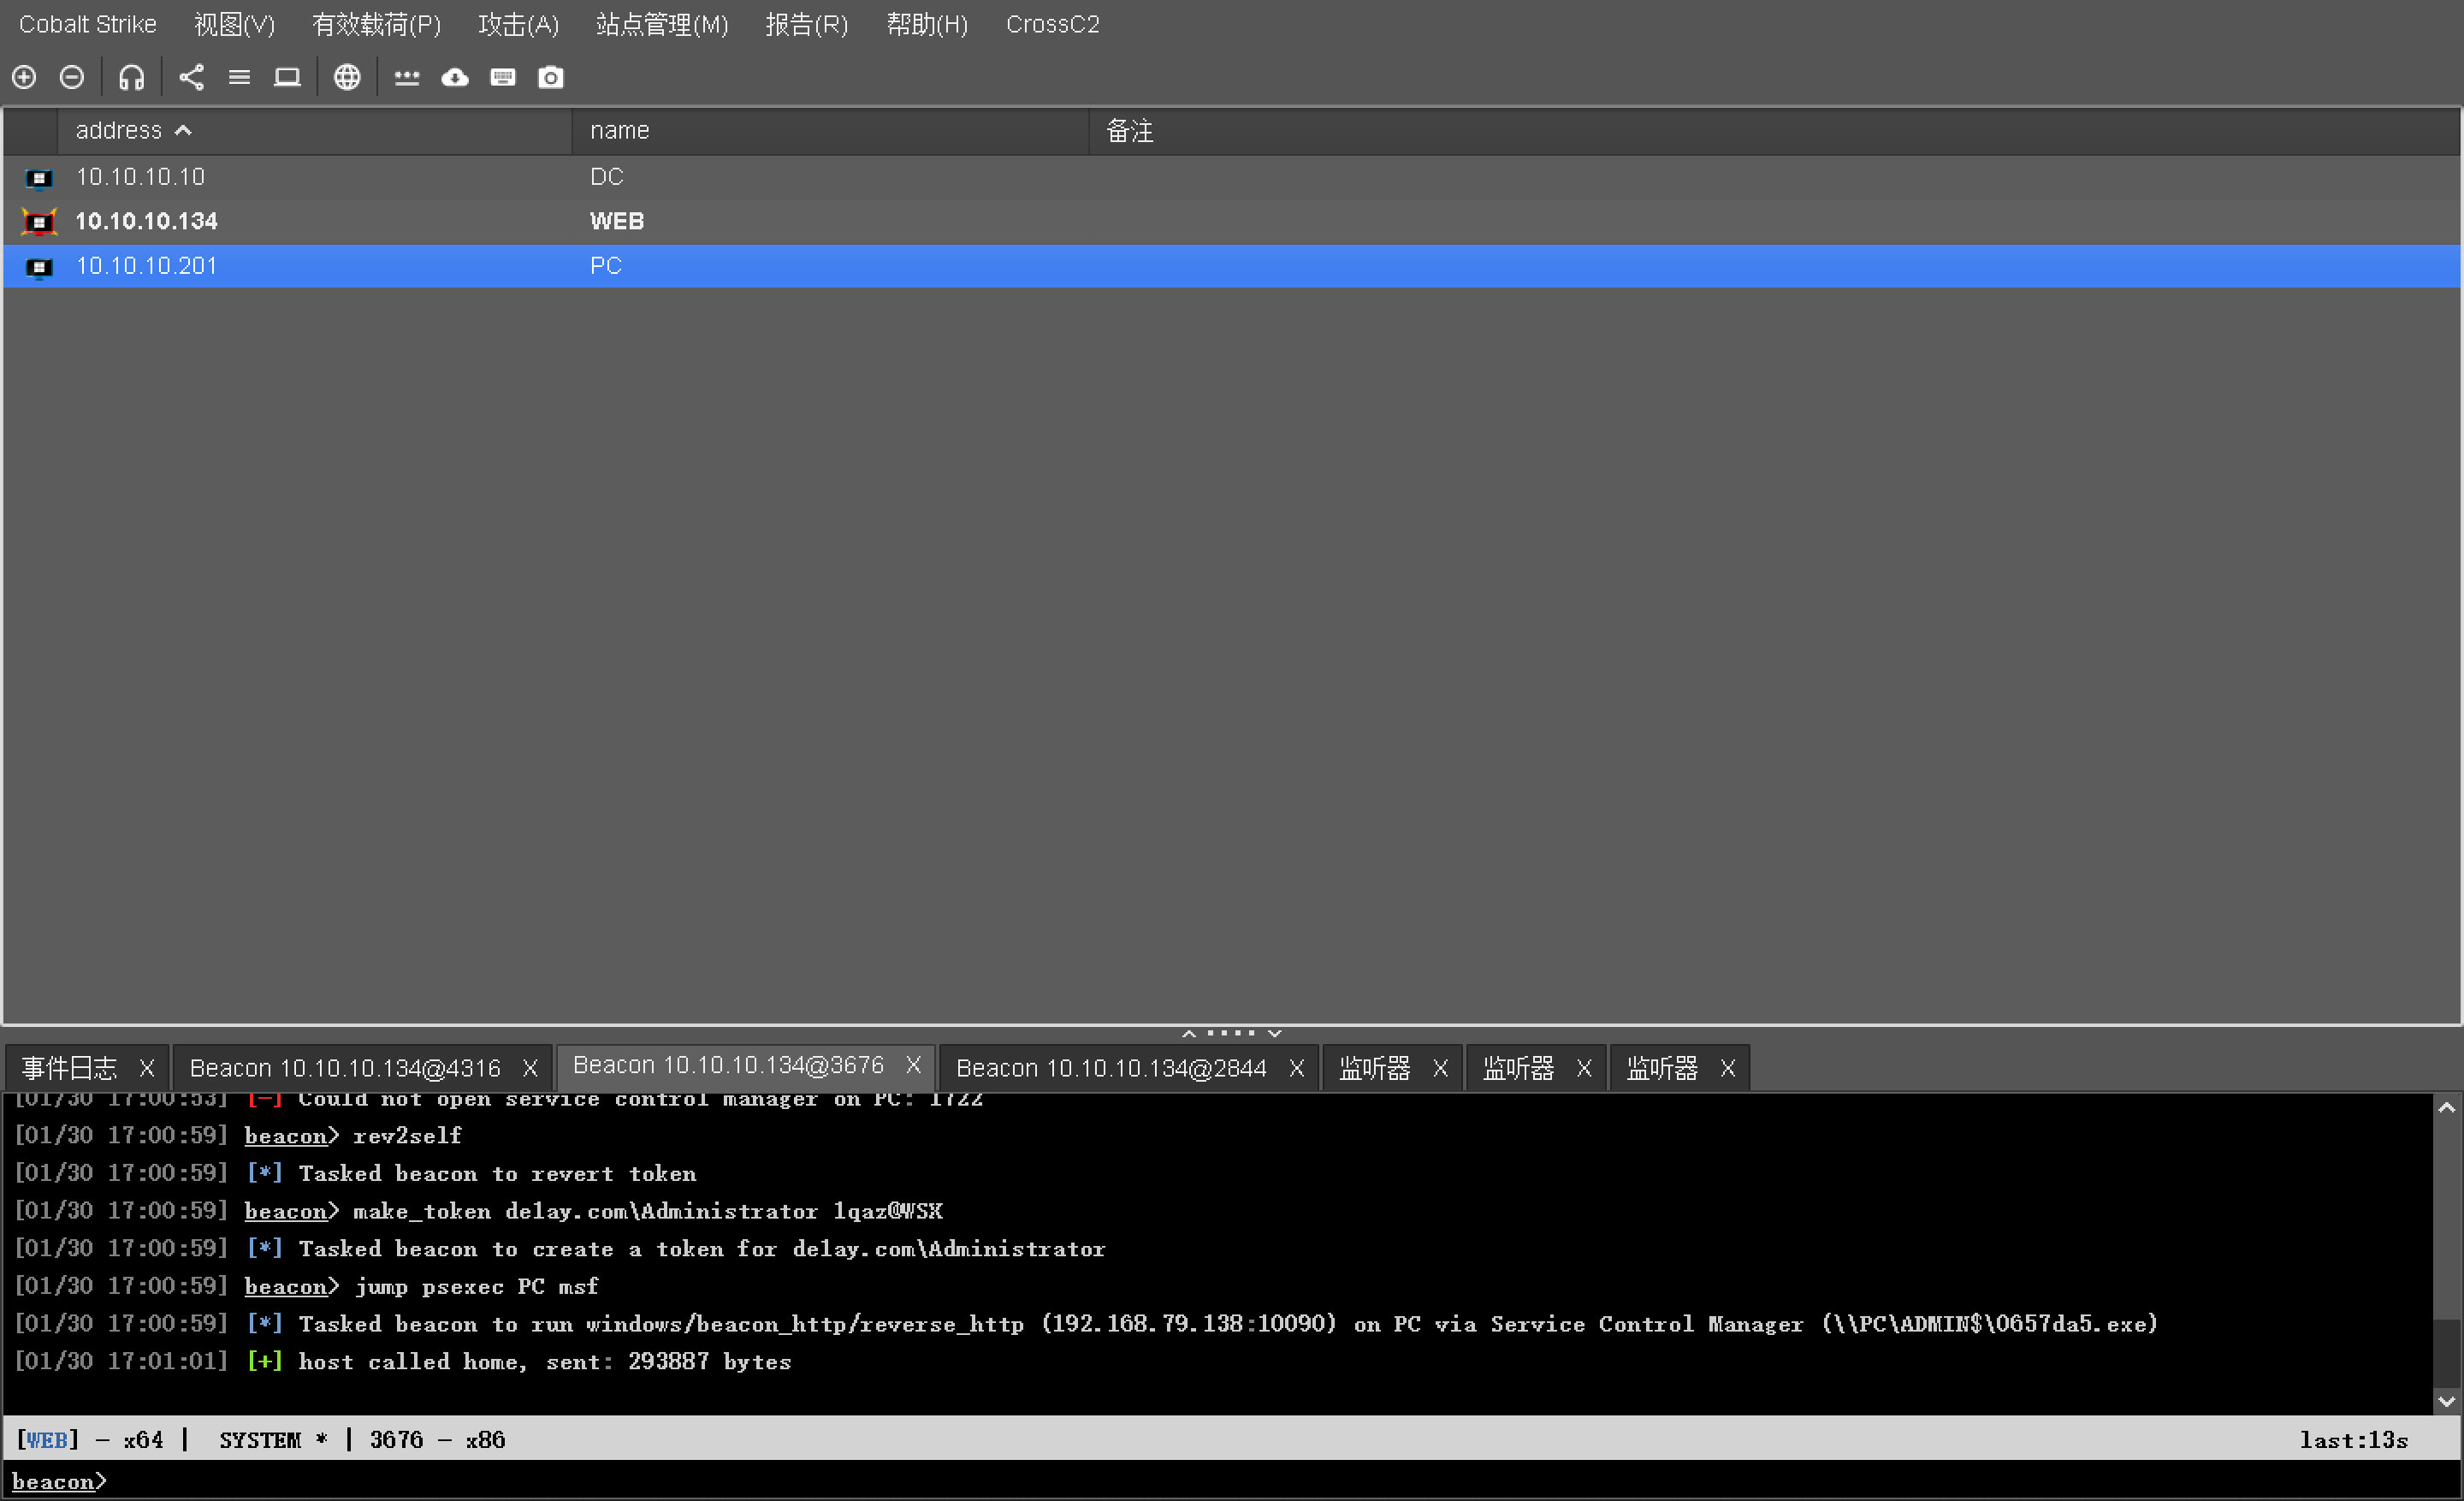The height and width of the screenshot is (1501, 2464).
Task: Switch to Beacon 10.10.10.134@4316 tab
Action: click(x=345, y=1068)
